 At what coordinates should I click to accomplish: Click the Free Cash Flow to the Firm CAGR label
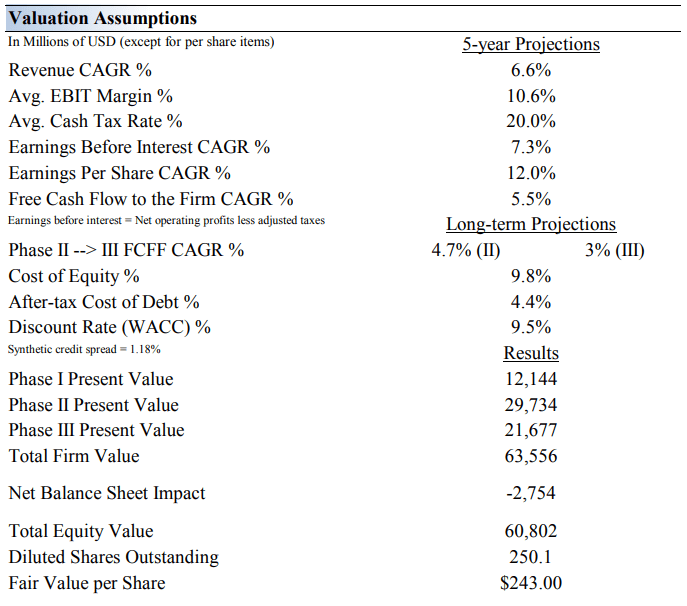coord(151,199)
